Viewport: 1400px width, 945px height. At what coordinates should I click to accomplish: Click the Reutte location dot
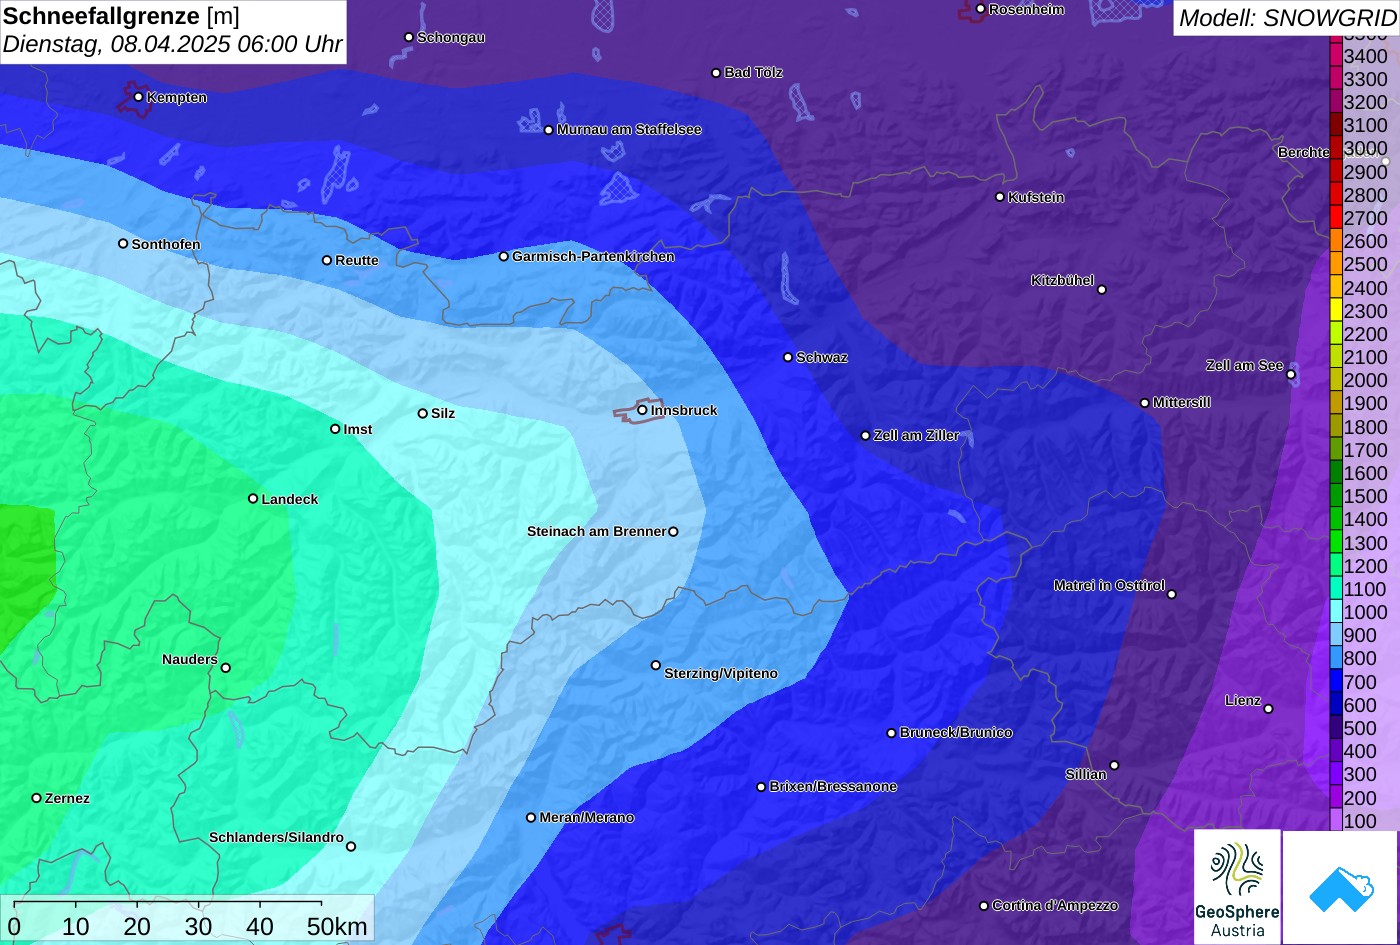click(327, 260)
